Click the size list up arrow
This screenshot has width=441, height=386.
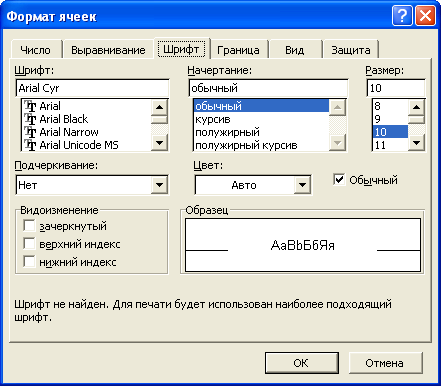416,107
